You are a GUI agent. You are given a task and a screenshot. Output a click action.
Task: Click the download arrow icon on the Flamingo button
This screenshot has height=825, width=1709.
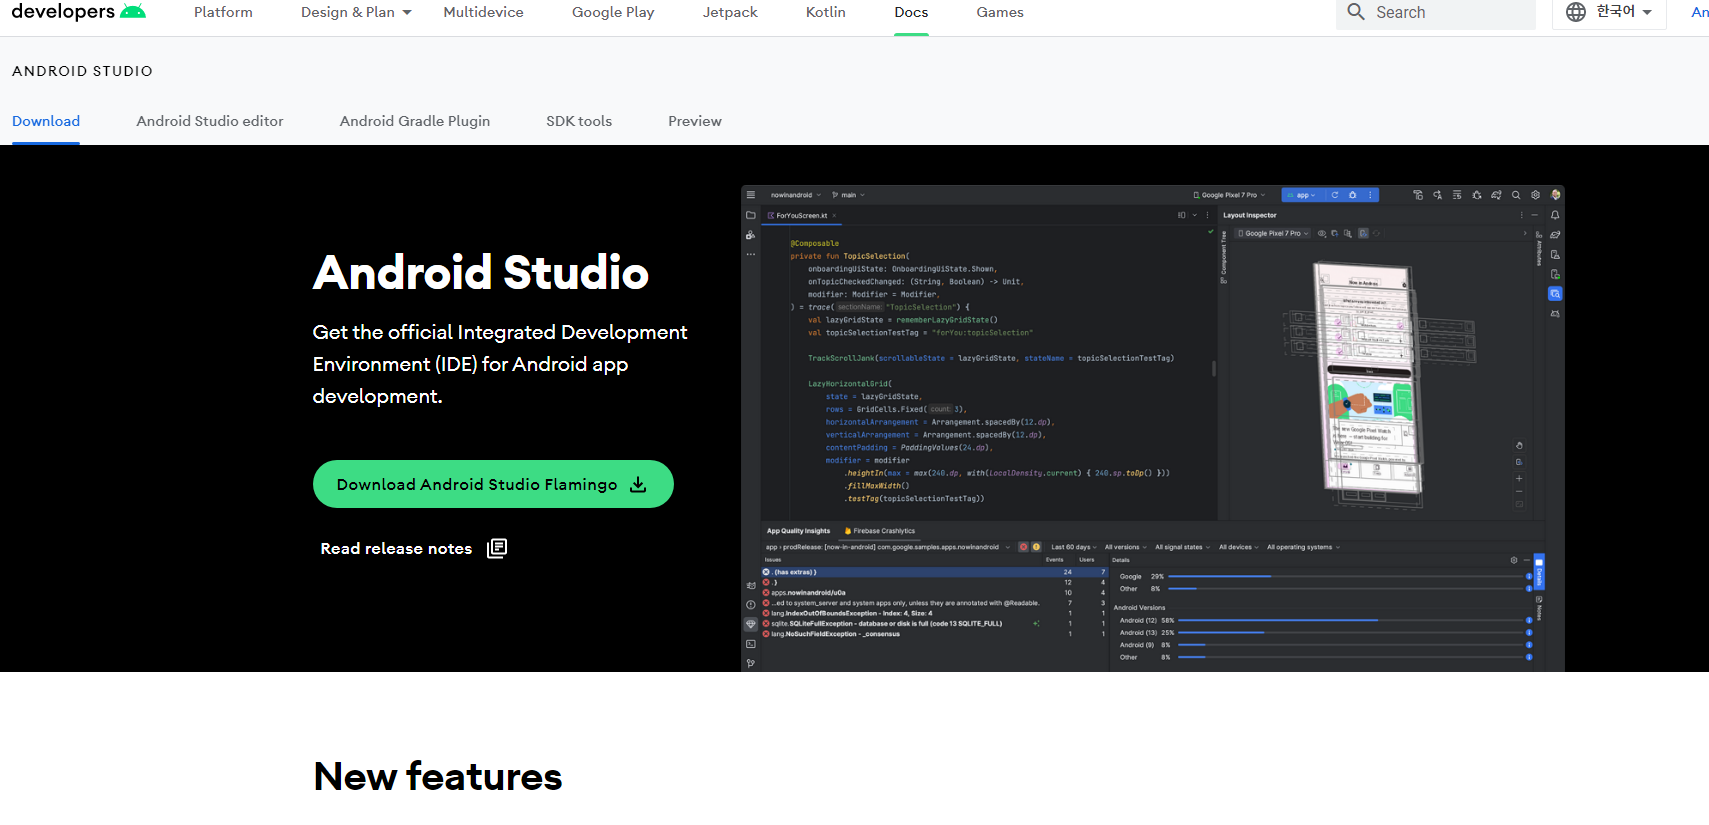point(638,485)
